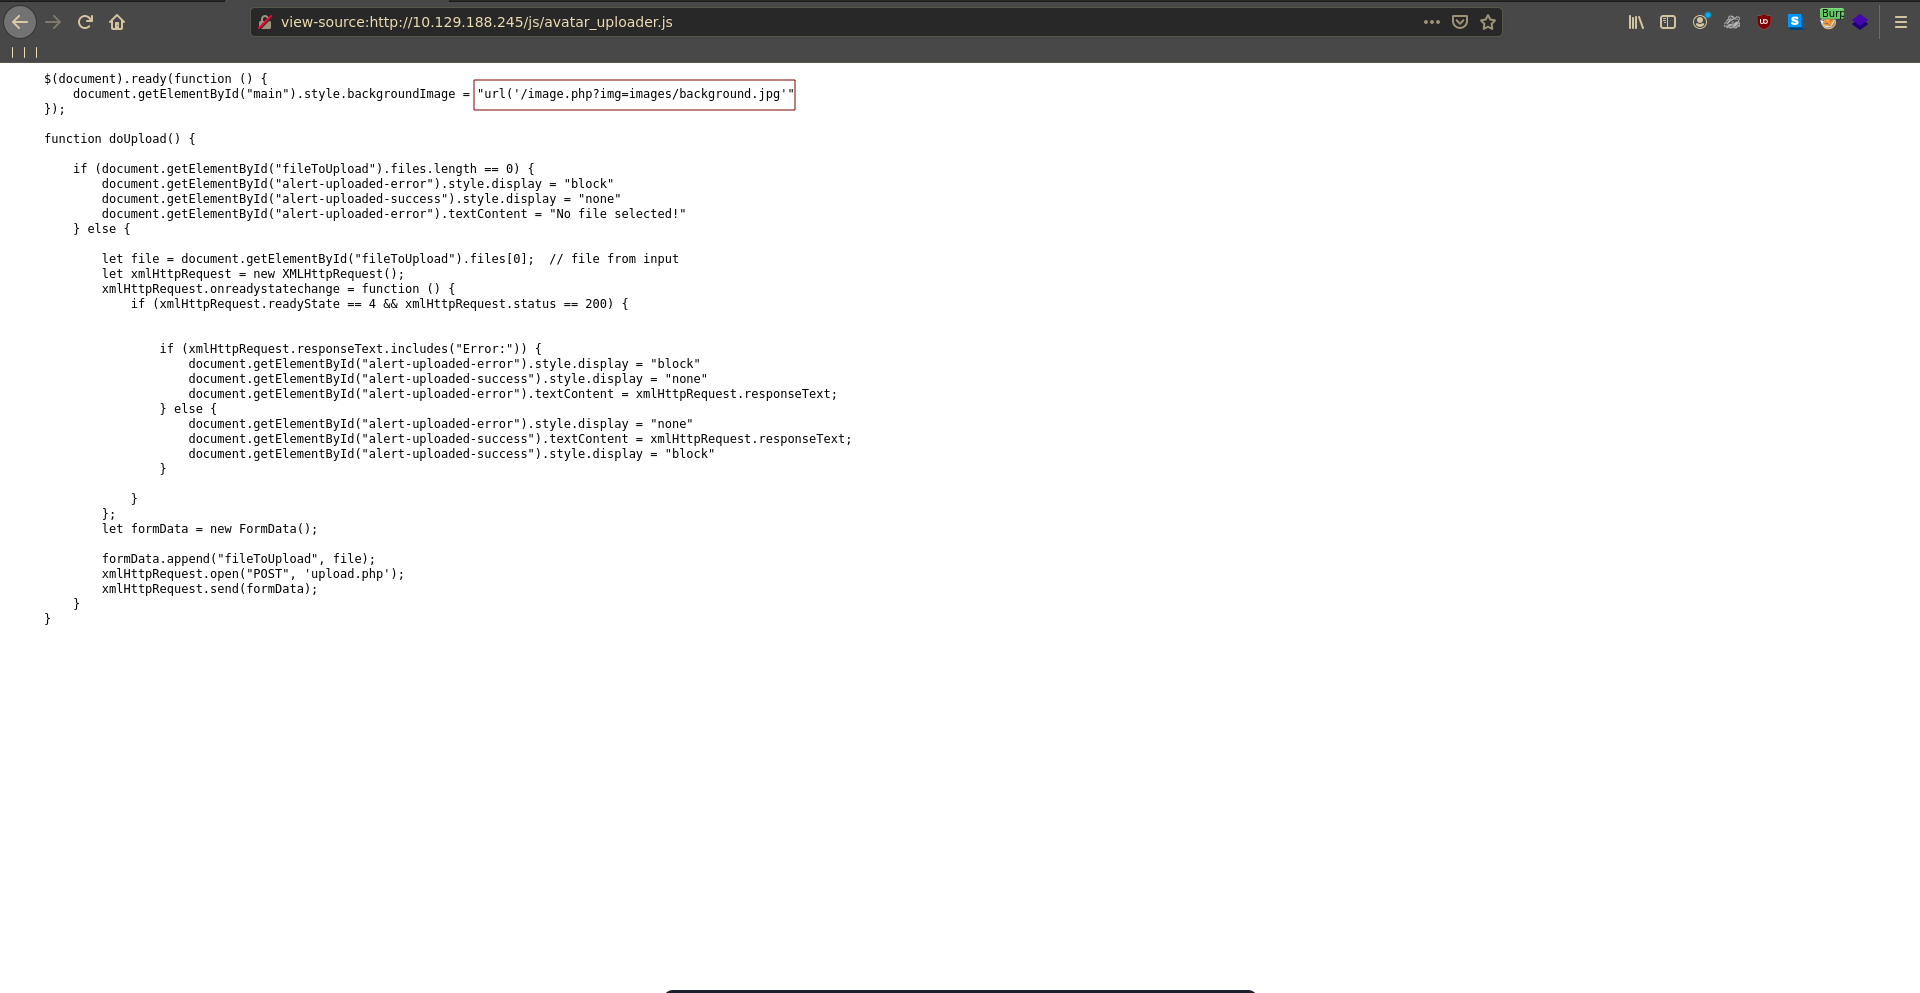Open the Firefox home page
Viewport: 1920px width, 993px height.
pos(117,22)
